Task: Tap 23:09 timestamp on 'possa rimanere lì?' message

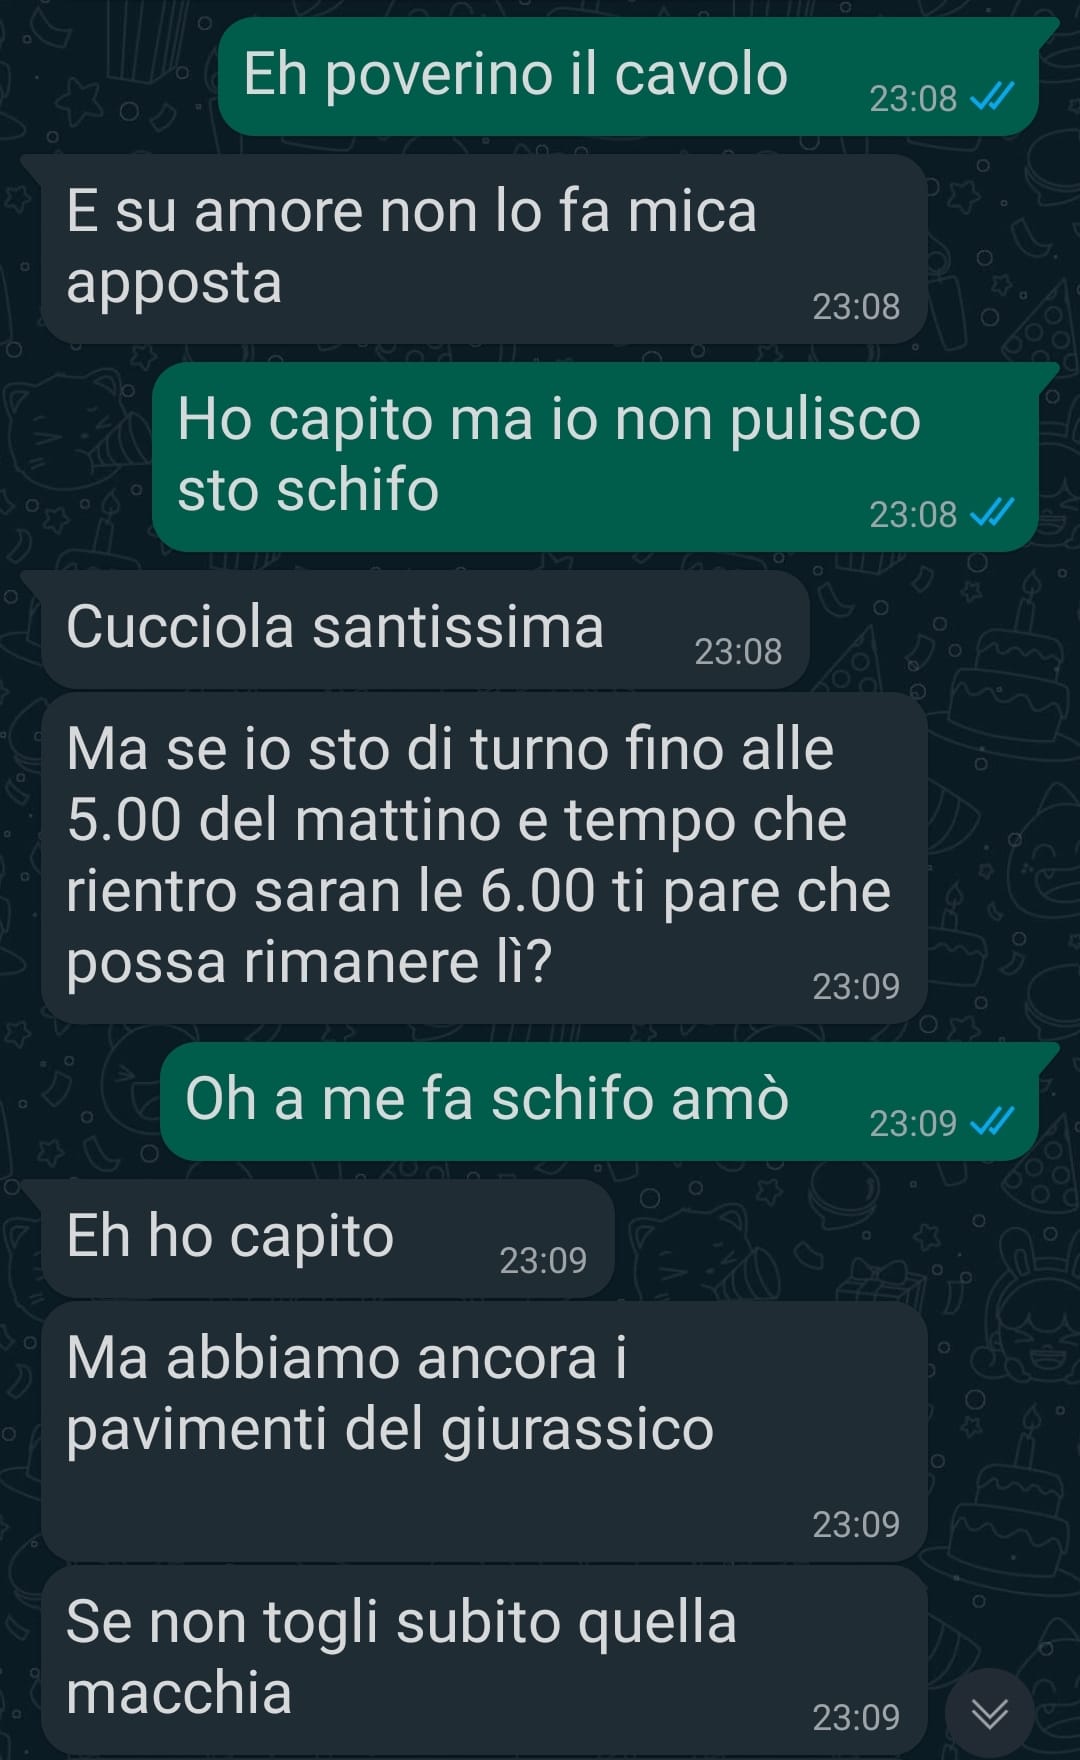Action: (856, 986)
